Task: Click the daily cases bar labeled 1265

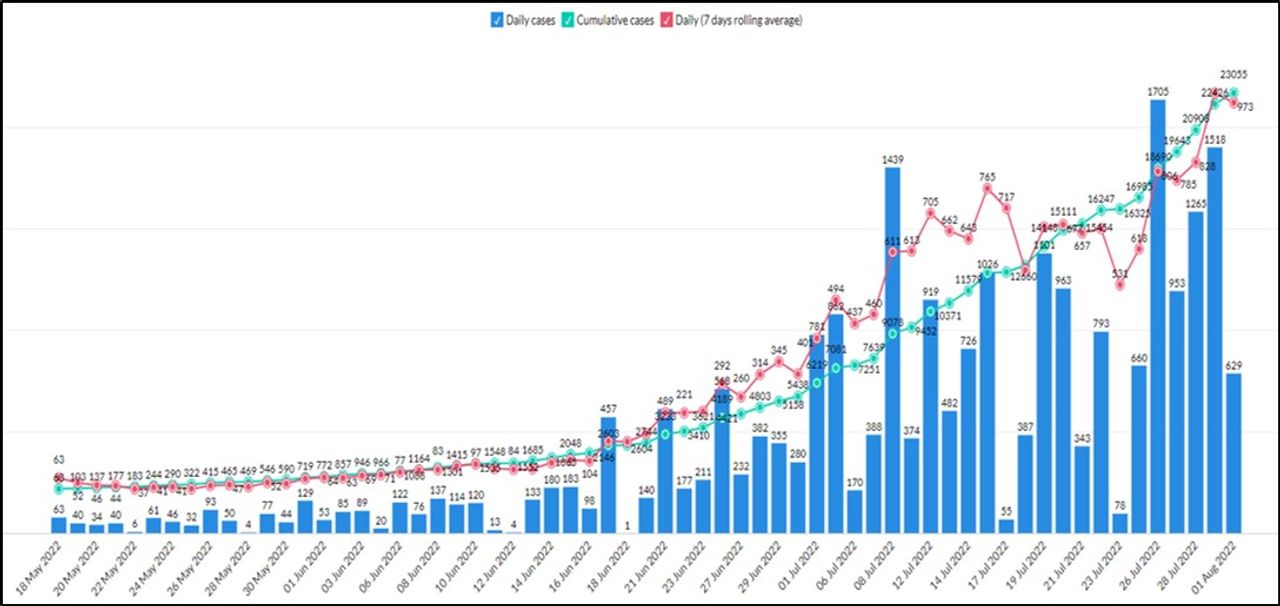Action: pos(1196,372)
